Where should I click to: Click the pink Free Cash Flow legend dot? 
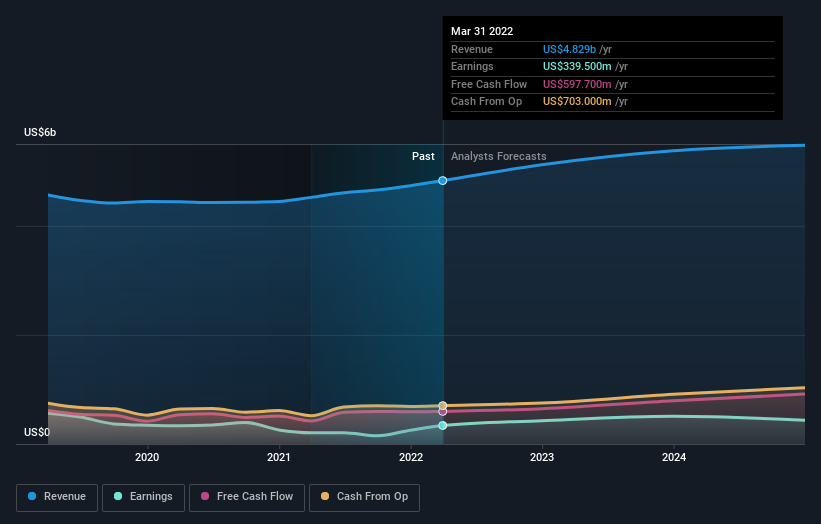(x=205, y=496)
